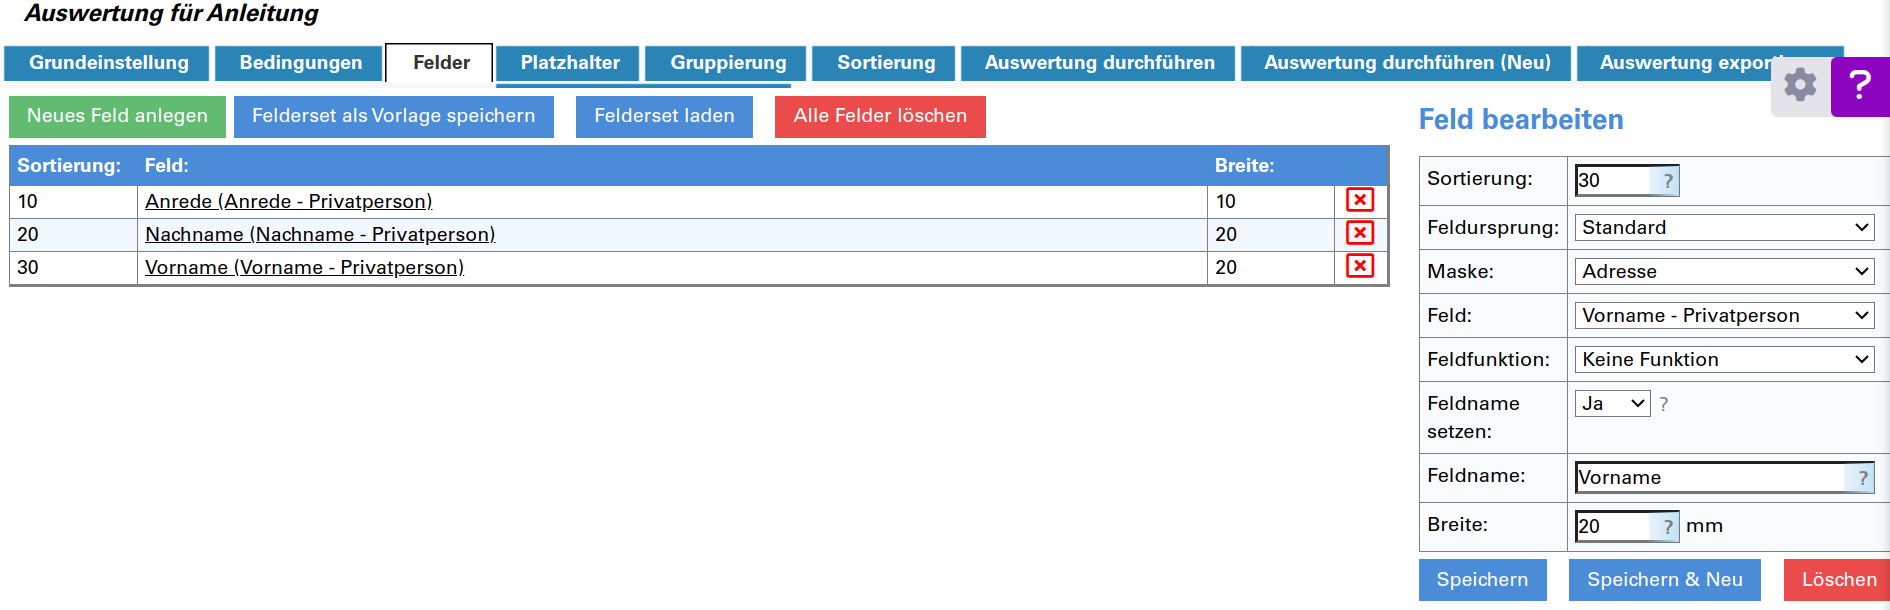Open the purple help question mark
This screenshot has height=610, width=1890.
[1860, 85]
